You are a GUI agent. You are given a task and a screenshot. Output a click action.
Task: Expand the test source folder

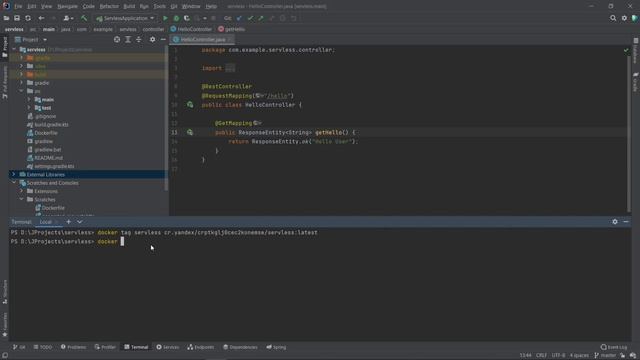[x=29, y=108]
